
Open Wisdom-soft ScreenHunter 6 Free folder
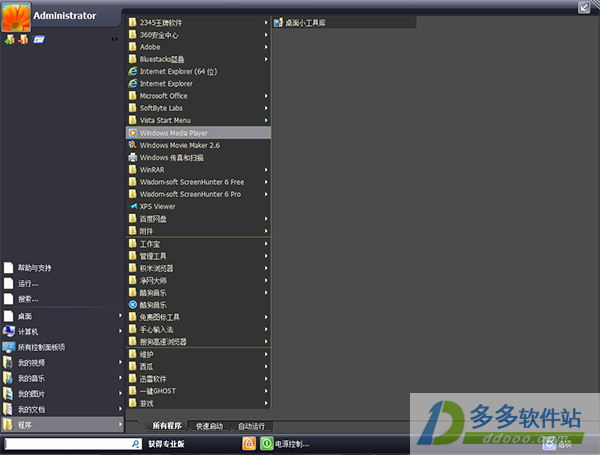point(198,182)
